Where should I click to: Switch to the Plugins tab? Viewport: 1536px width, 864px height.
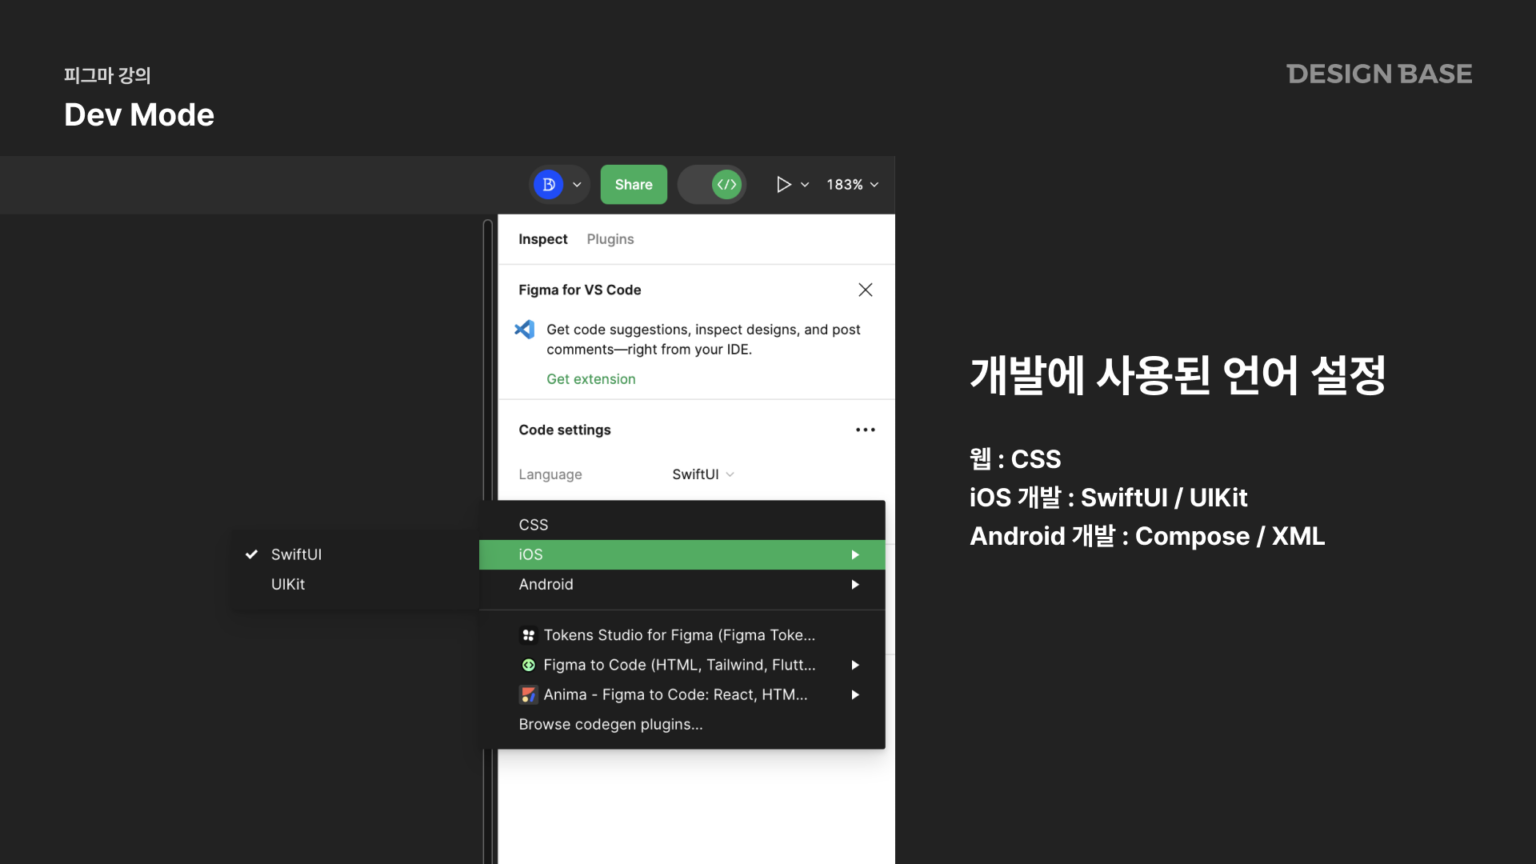[610, 239]
